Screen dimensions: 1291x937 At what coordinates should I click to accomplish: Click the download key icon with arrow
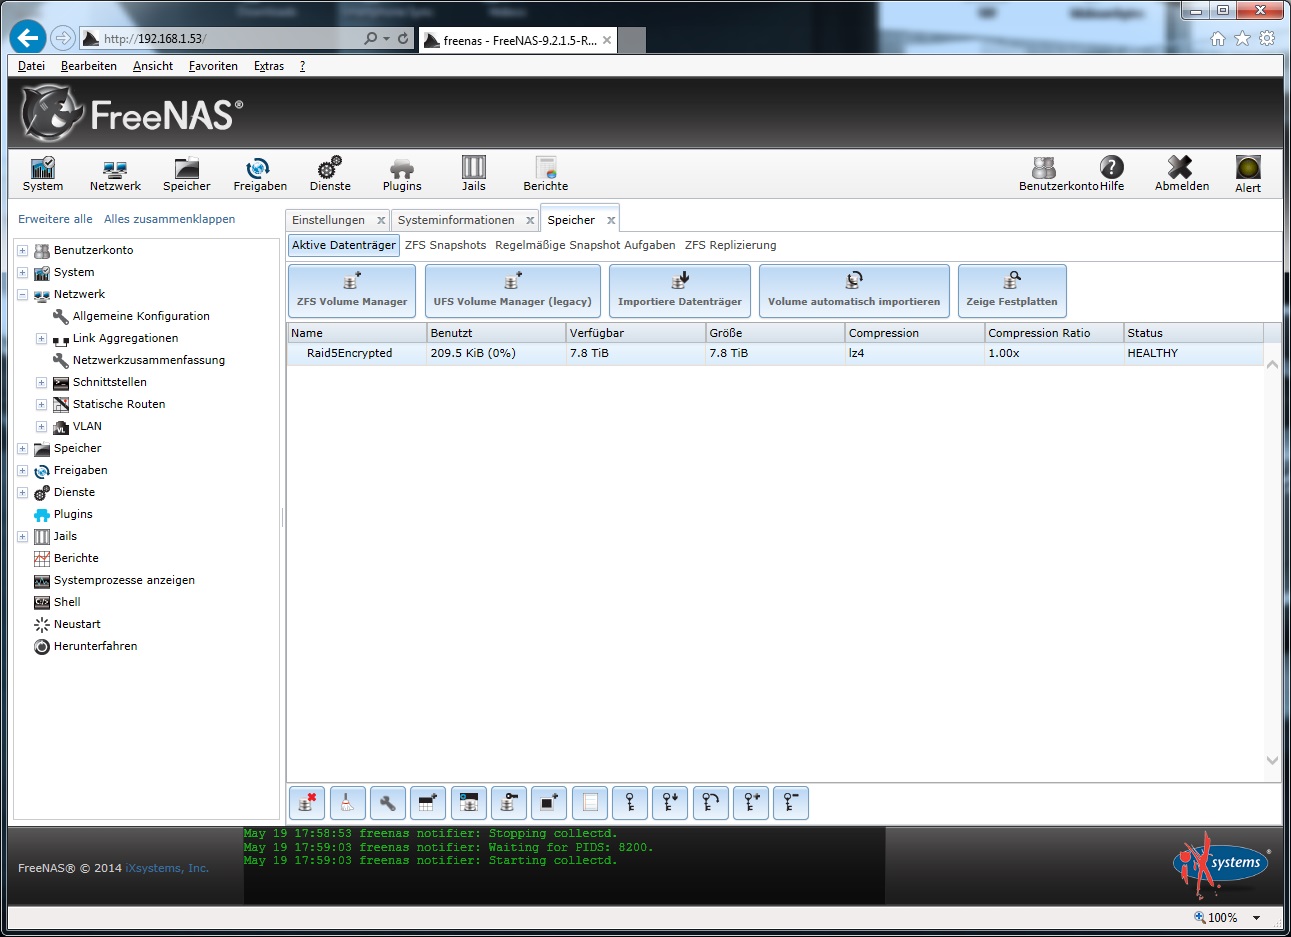(670, 802)
